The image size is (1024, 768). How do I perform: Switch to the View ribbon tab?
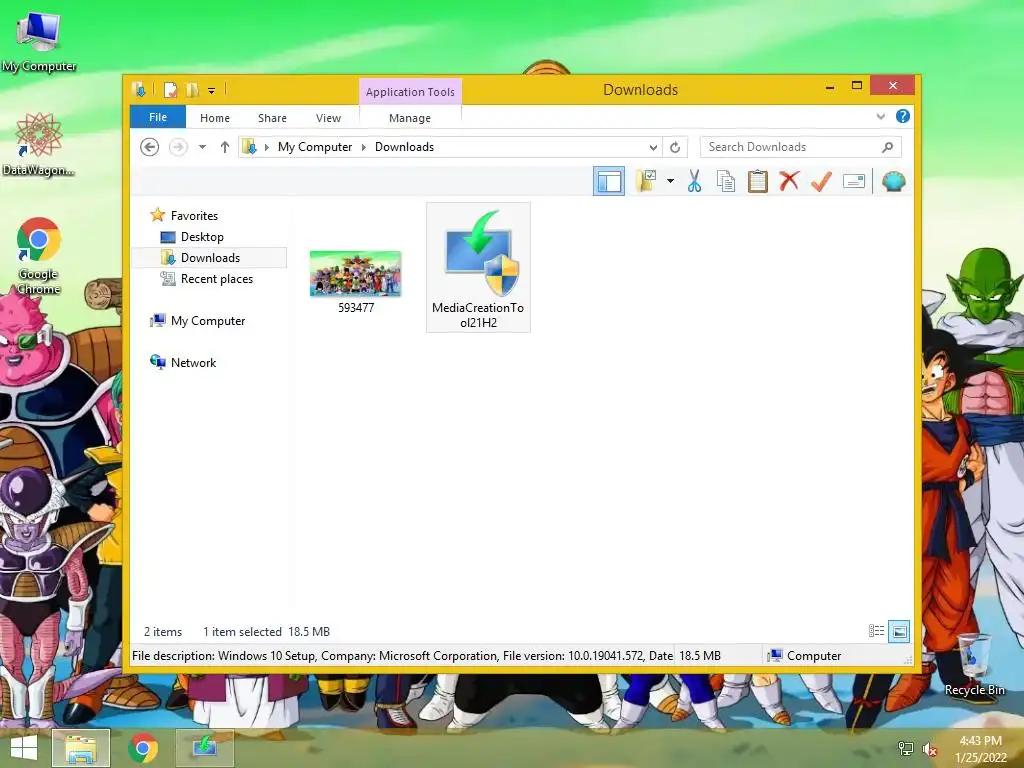pos(328,118)
